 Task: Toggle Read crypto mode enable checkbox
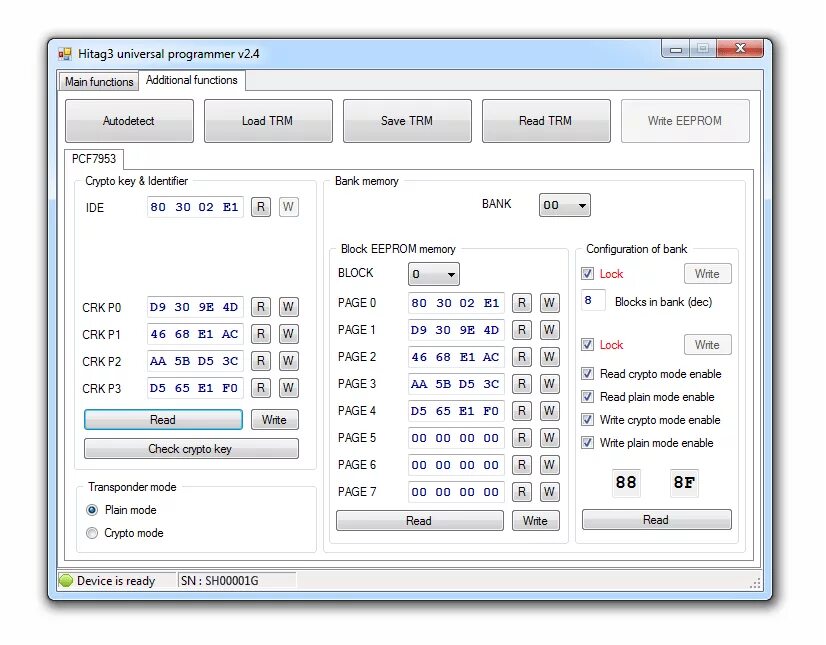pyautogui.click(x=587, y=374)
